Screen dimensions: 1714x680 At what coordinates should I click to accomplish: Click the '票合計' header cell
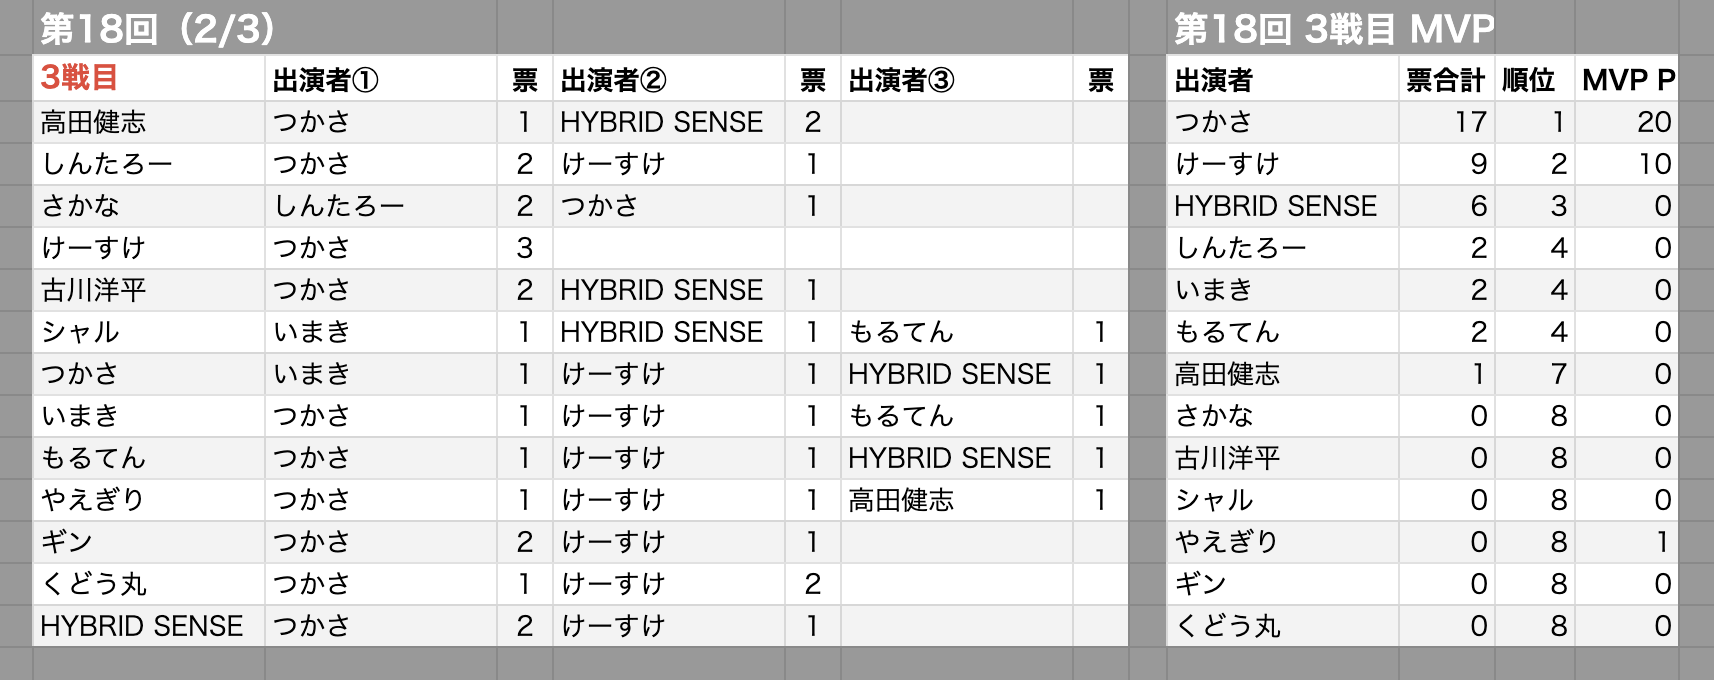coord(1445,80)
